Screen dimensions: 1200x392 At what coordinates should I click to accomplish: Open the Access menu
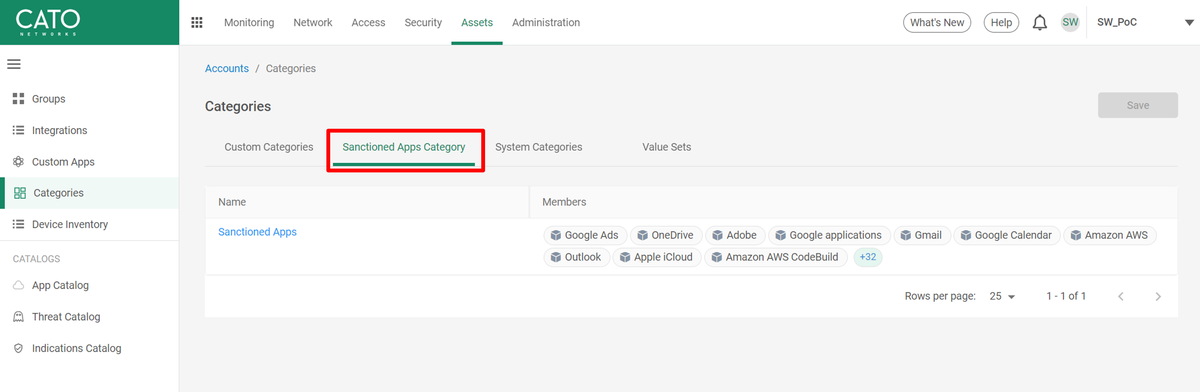(369, 22)
